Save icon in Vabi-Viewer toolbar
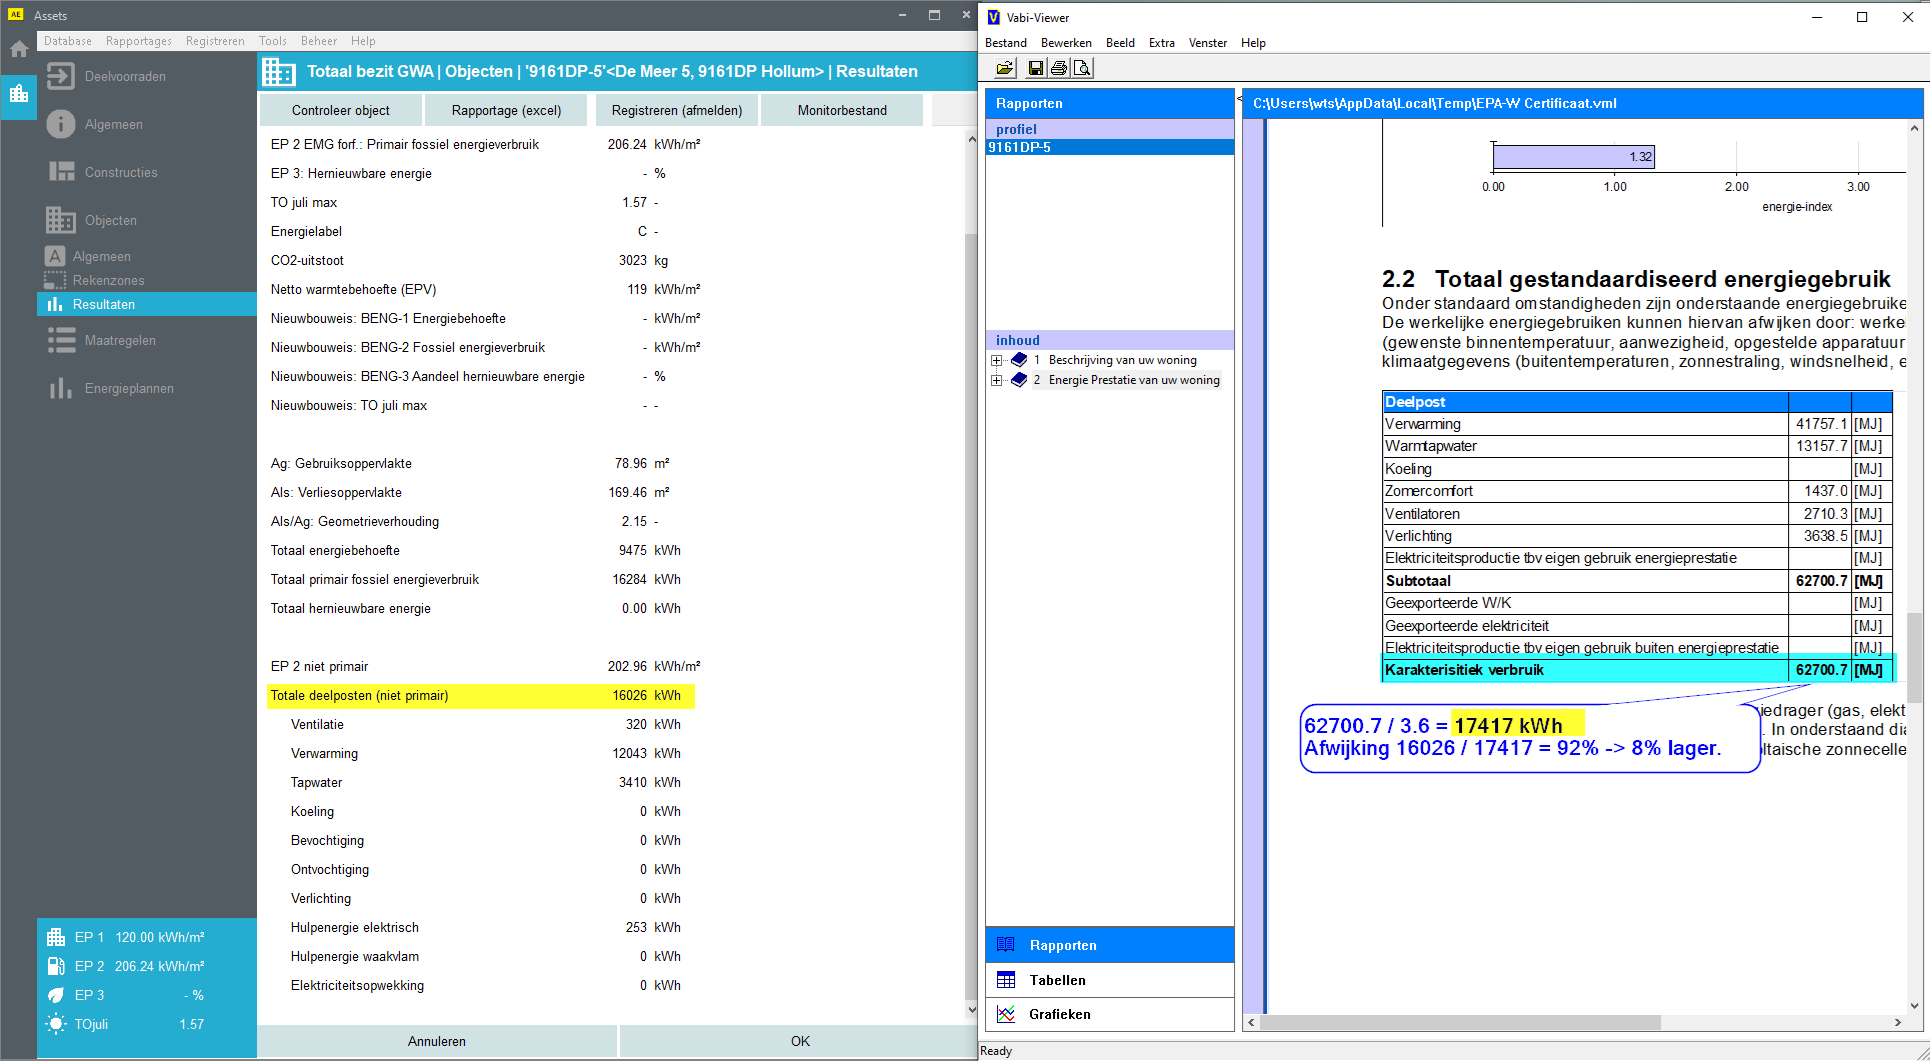 [1036, 68]
